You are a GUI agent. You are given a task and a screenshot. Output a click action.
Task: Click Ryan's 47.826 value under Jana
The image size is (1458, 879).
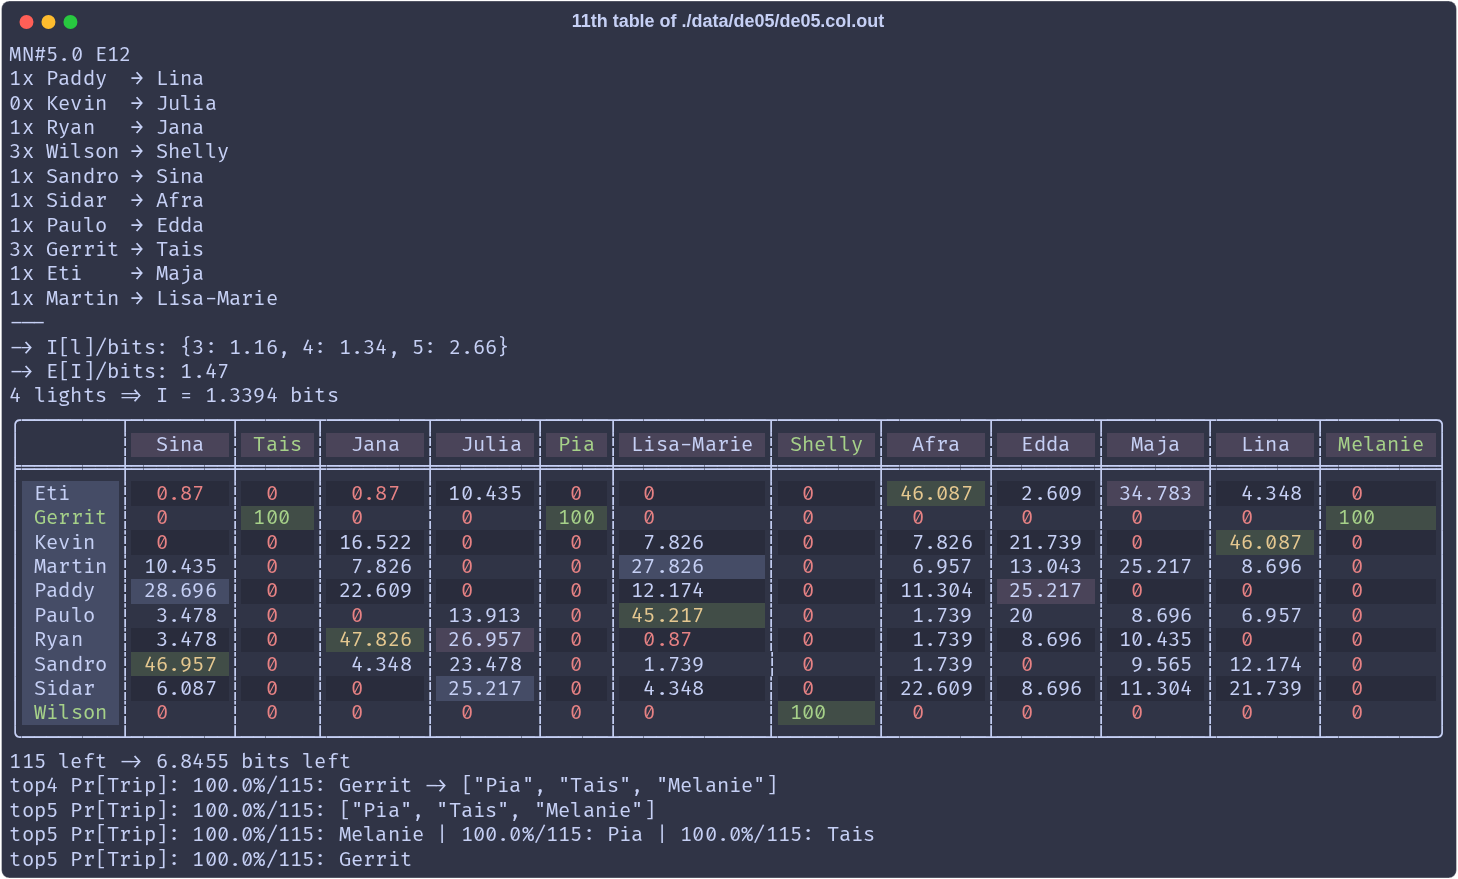pyautogui.click(x=375, y=639)
